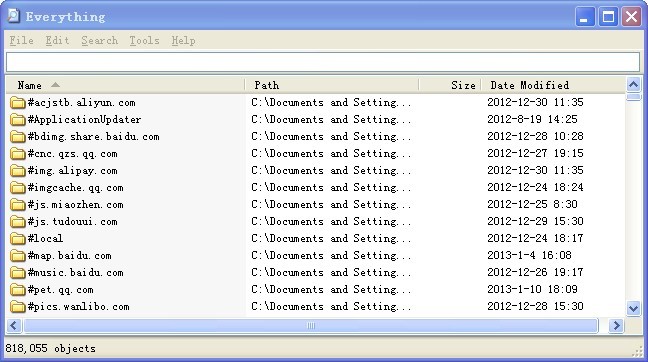Select the #img.alipay.com folder icon
The width and height of the screenshot is (648, 362).
point(17,170)
